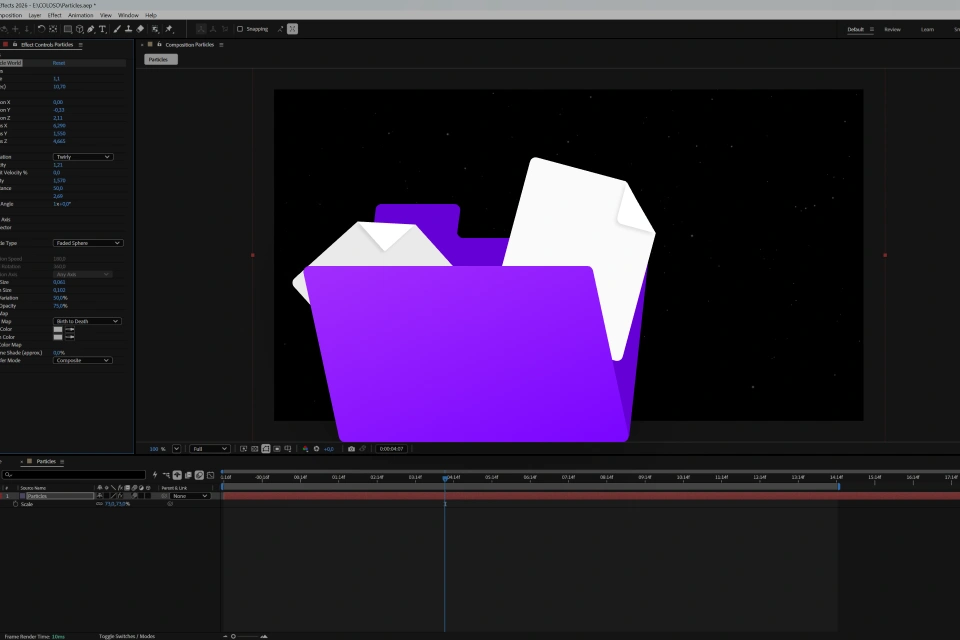Open grid and guide options icon
The width and height of the screenshot is (960, 640).
(x=288, y=449)
